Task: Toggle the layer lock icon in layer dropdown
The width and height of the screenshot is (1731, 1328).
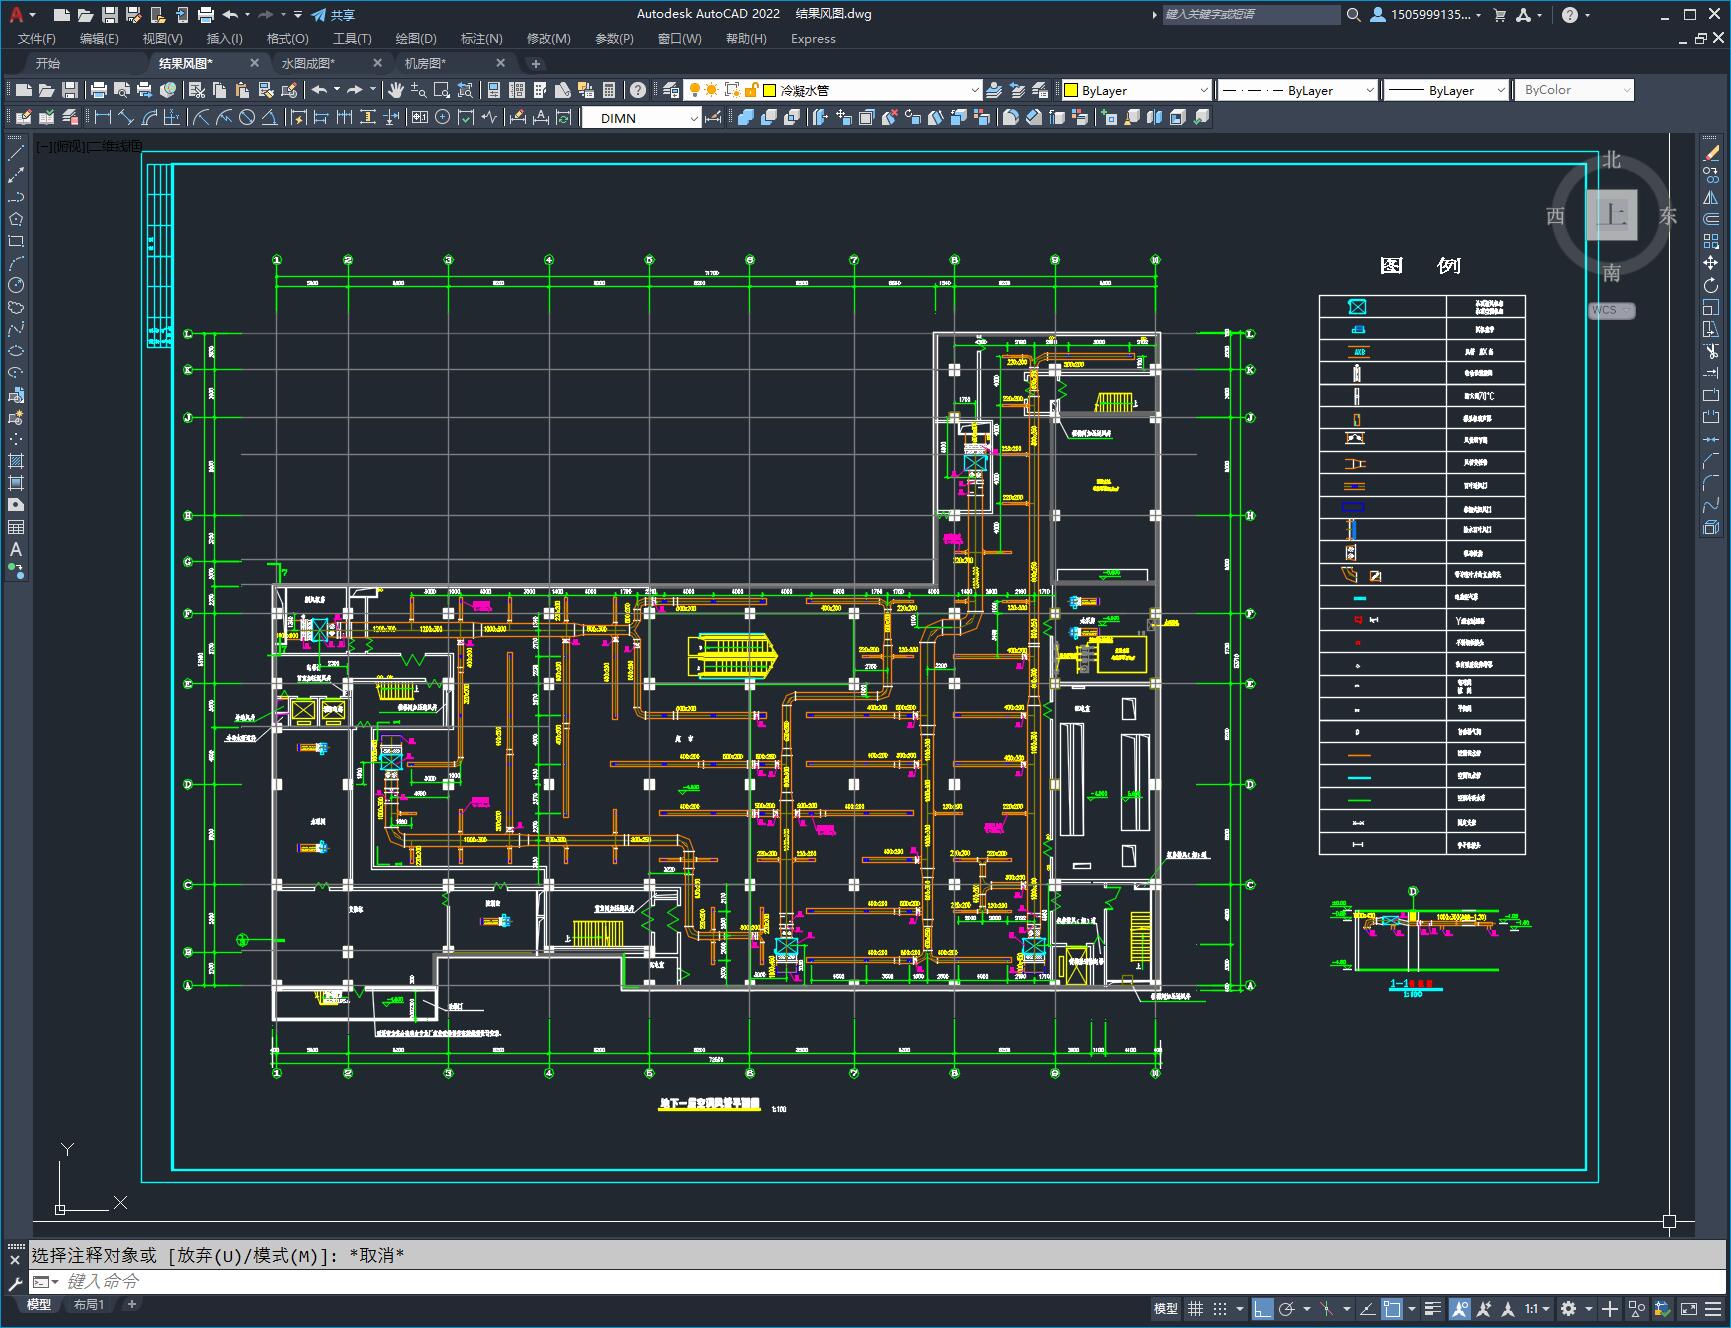Action: (x=751, y=90)
